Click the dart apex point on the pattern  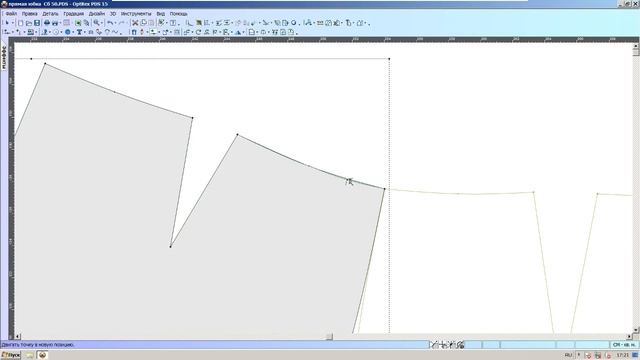[x=171, y=247]
